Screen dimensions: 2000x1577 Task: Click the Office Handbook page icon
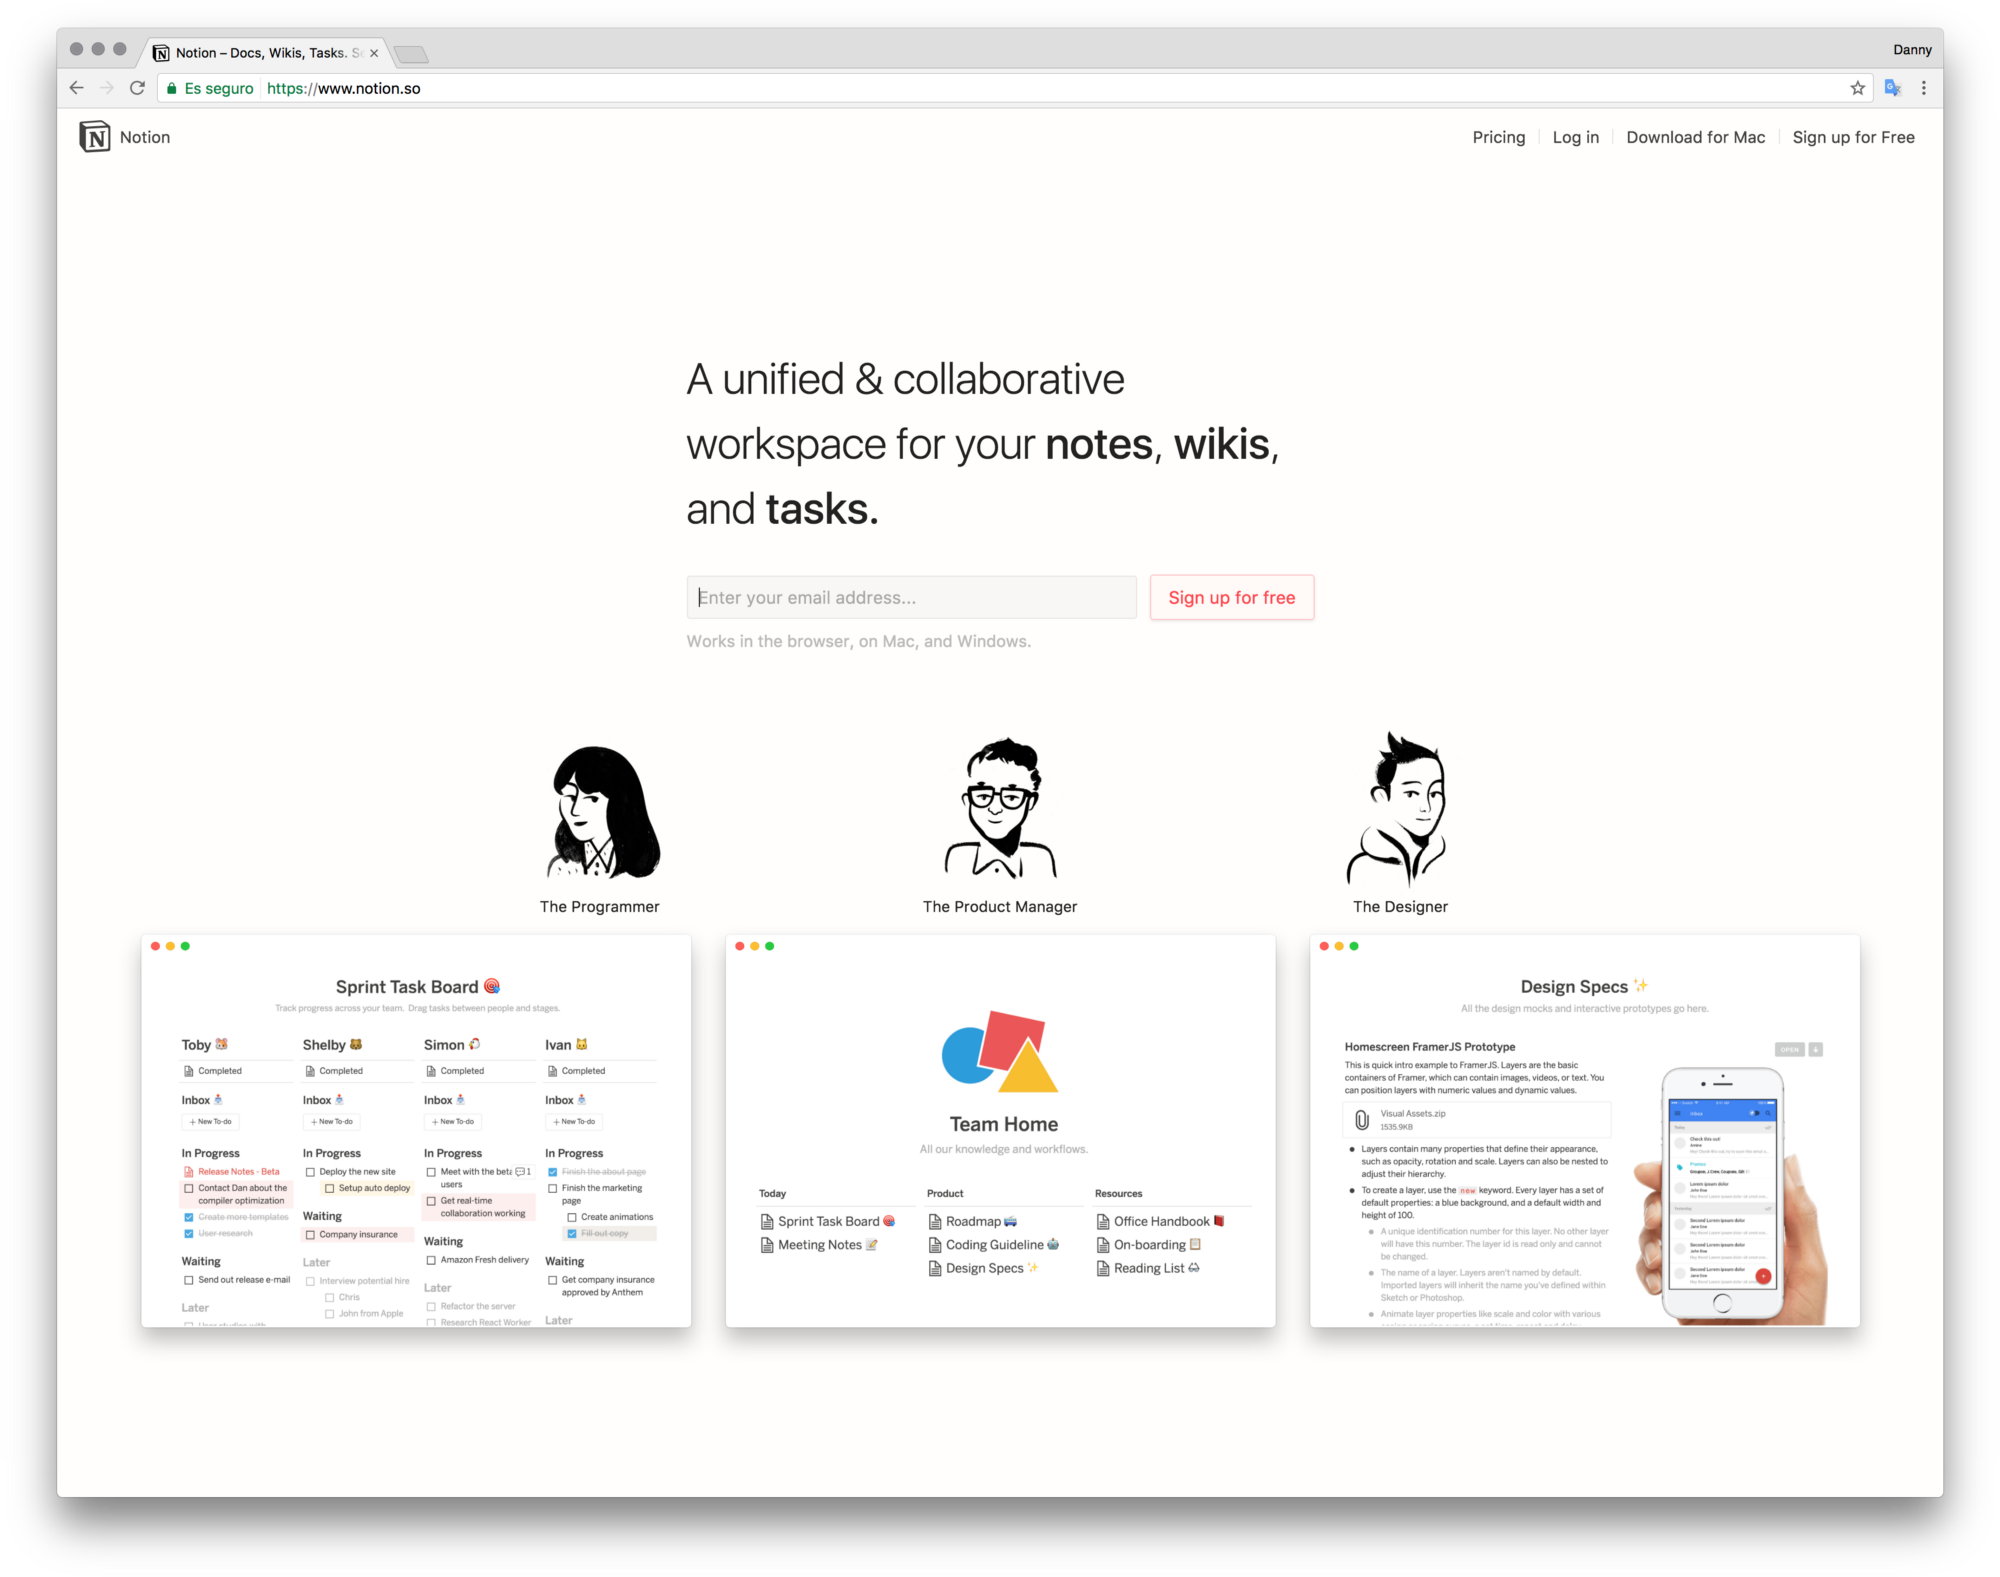coord(1103,1221)
